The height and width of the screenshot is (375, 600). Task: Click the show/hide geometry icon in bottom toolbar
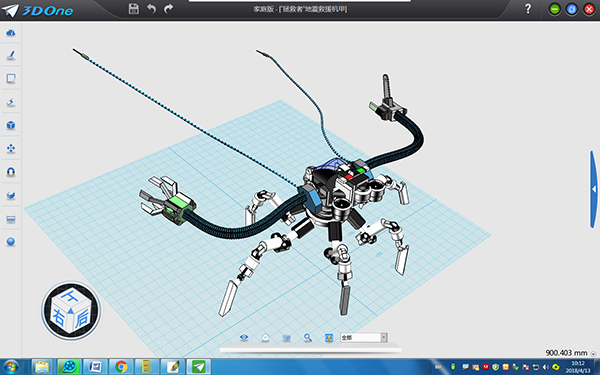coord(286,338)
